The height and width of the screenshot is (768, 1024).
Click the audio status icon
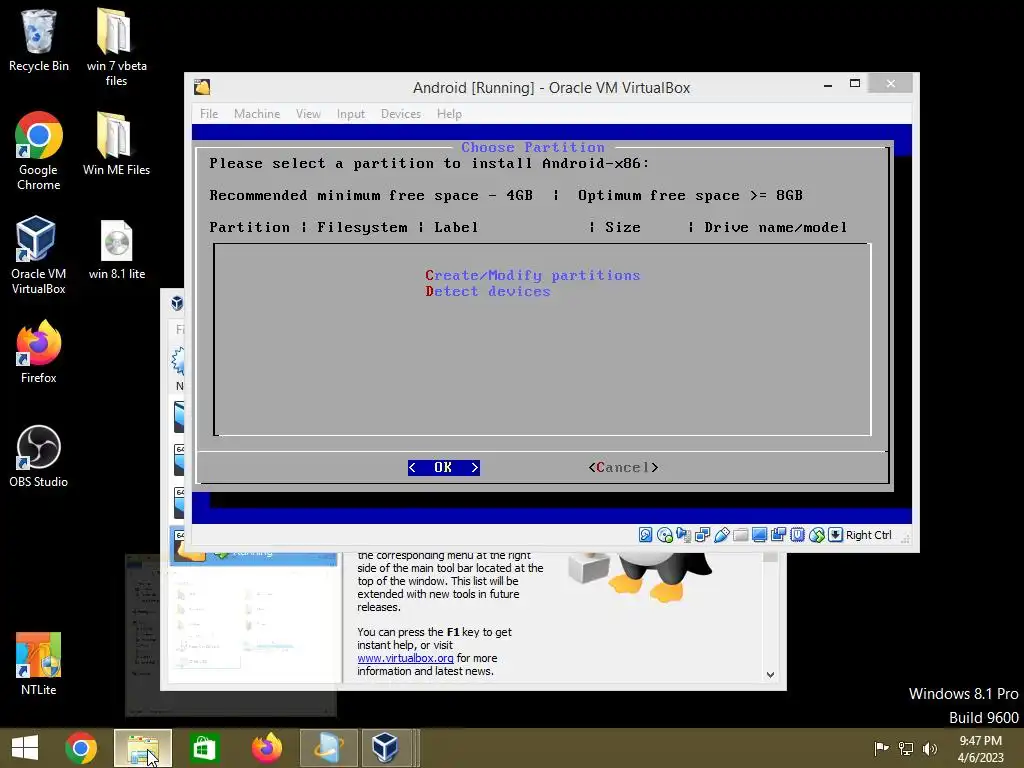(684, 535)
